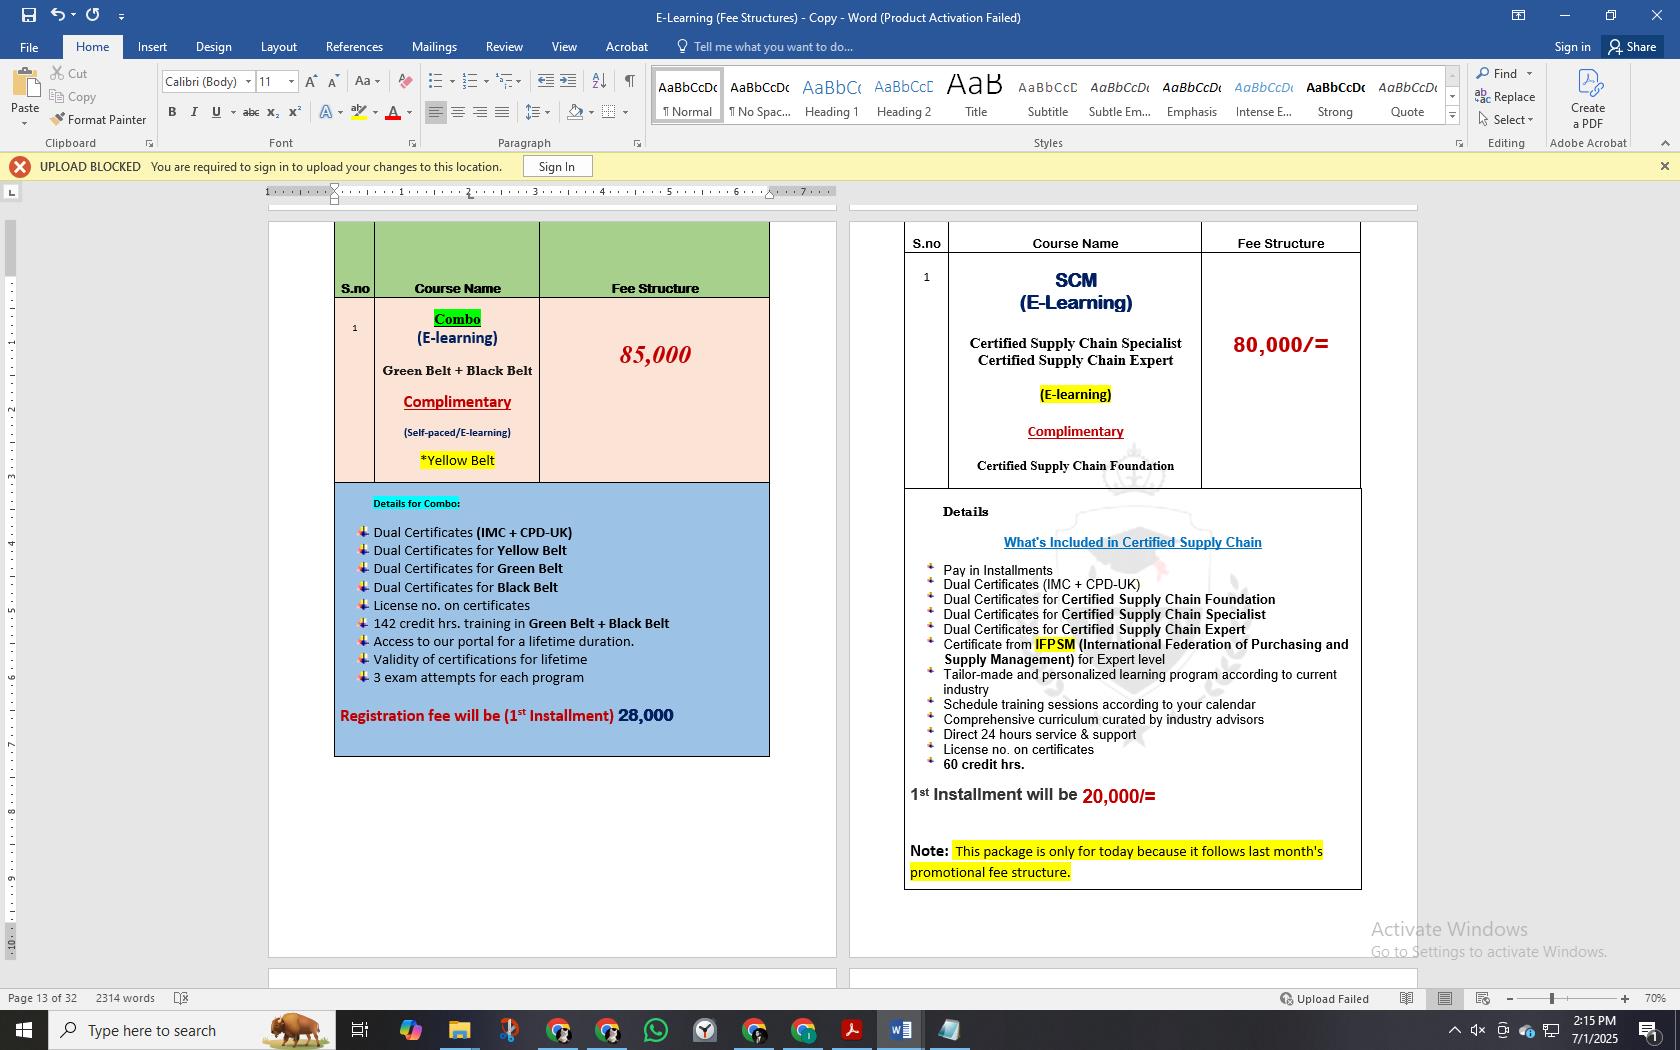Open borders dropdown arrow
The image size is (1680, 1050).
coord(625,112)
